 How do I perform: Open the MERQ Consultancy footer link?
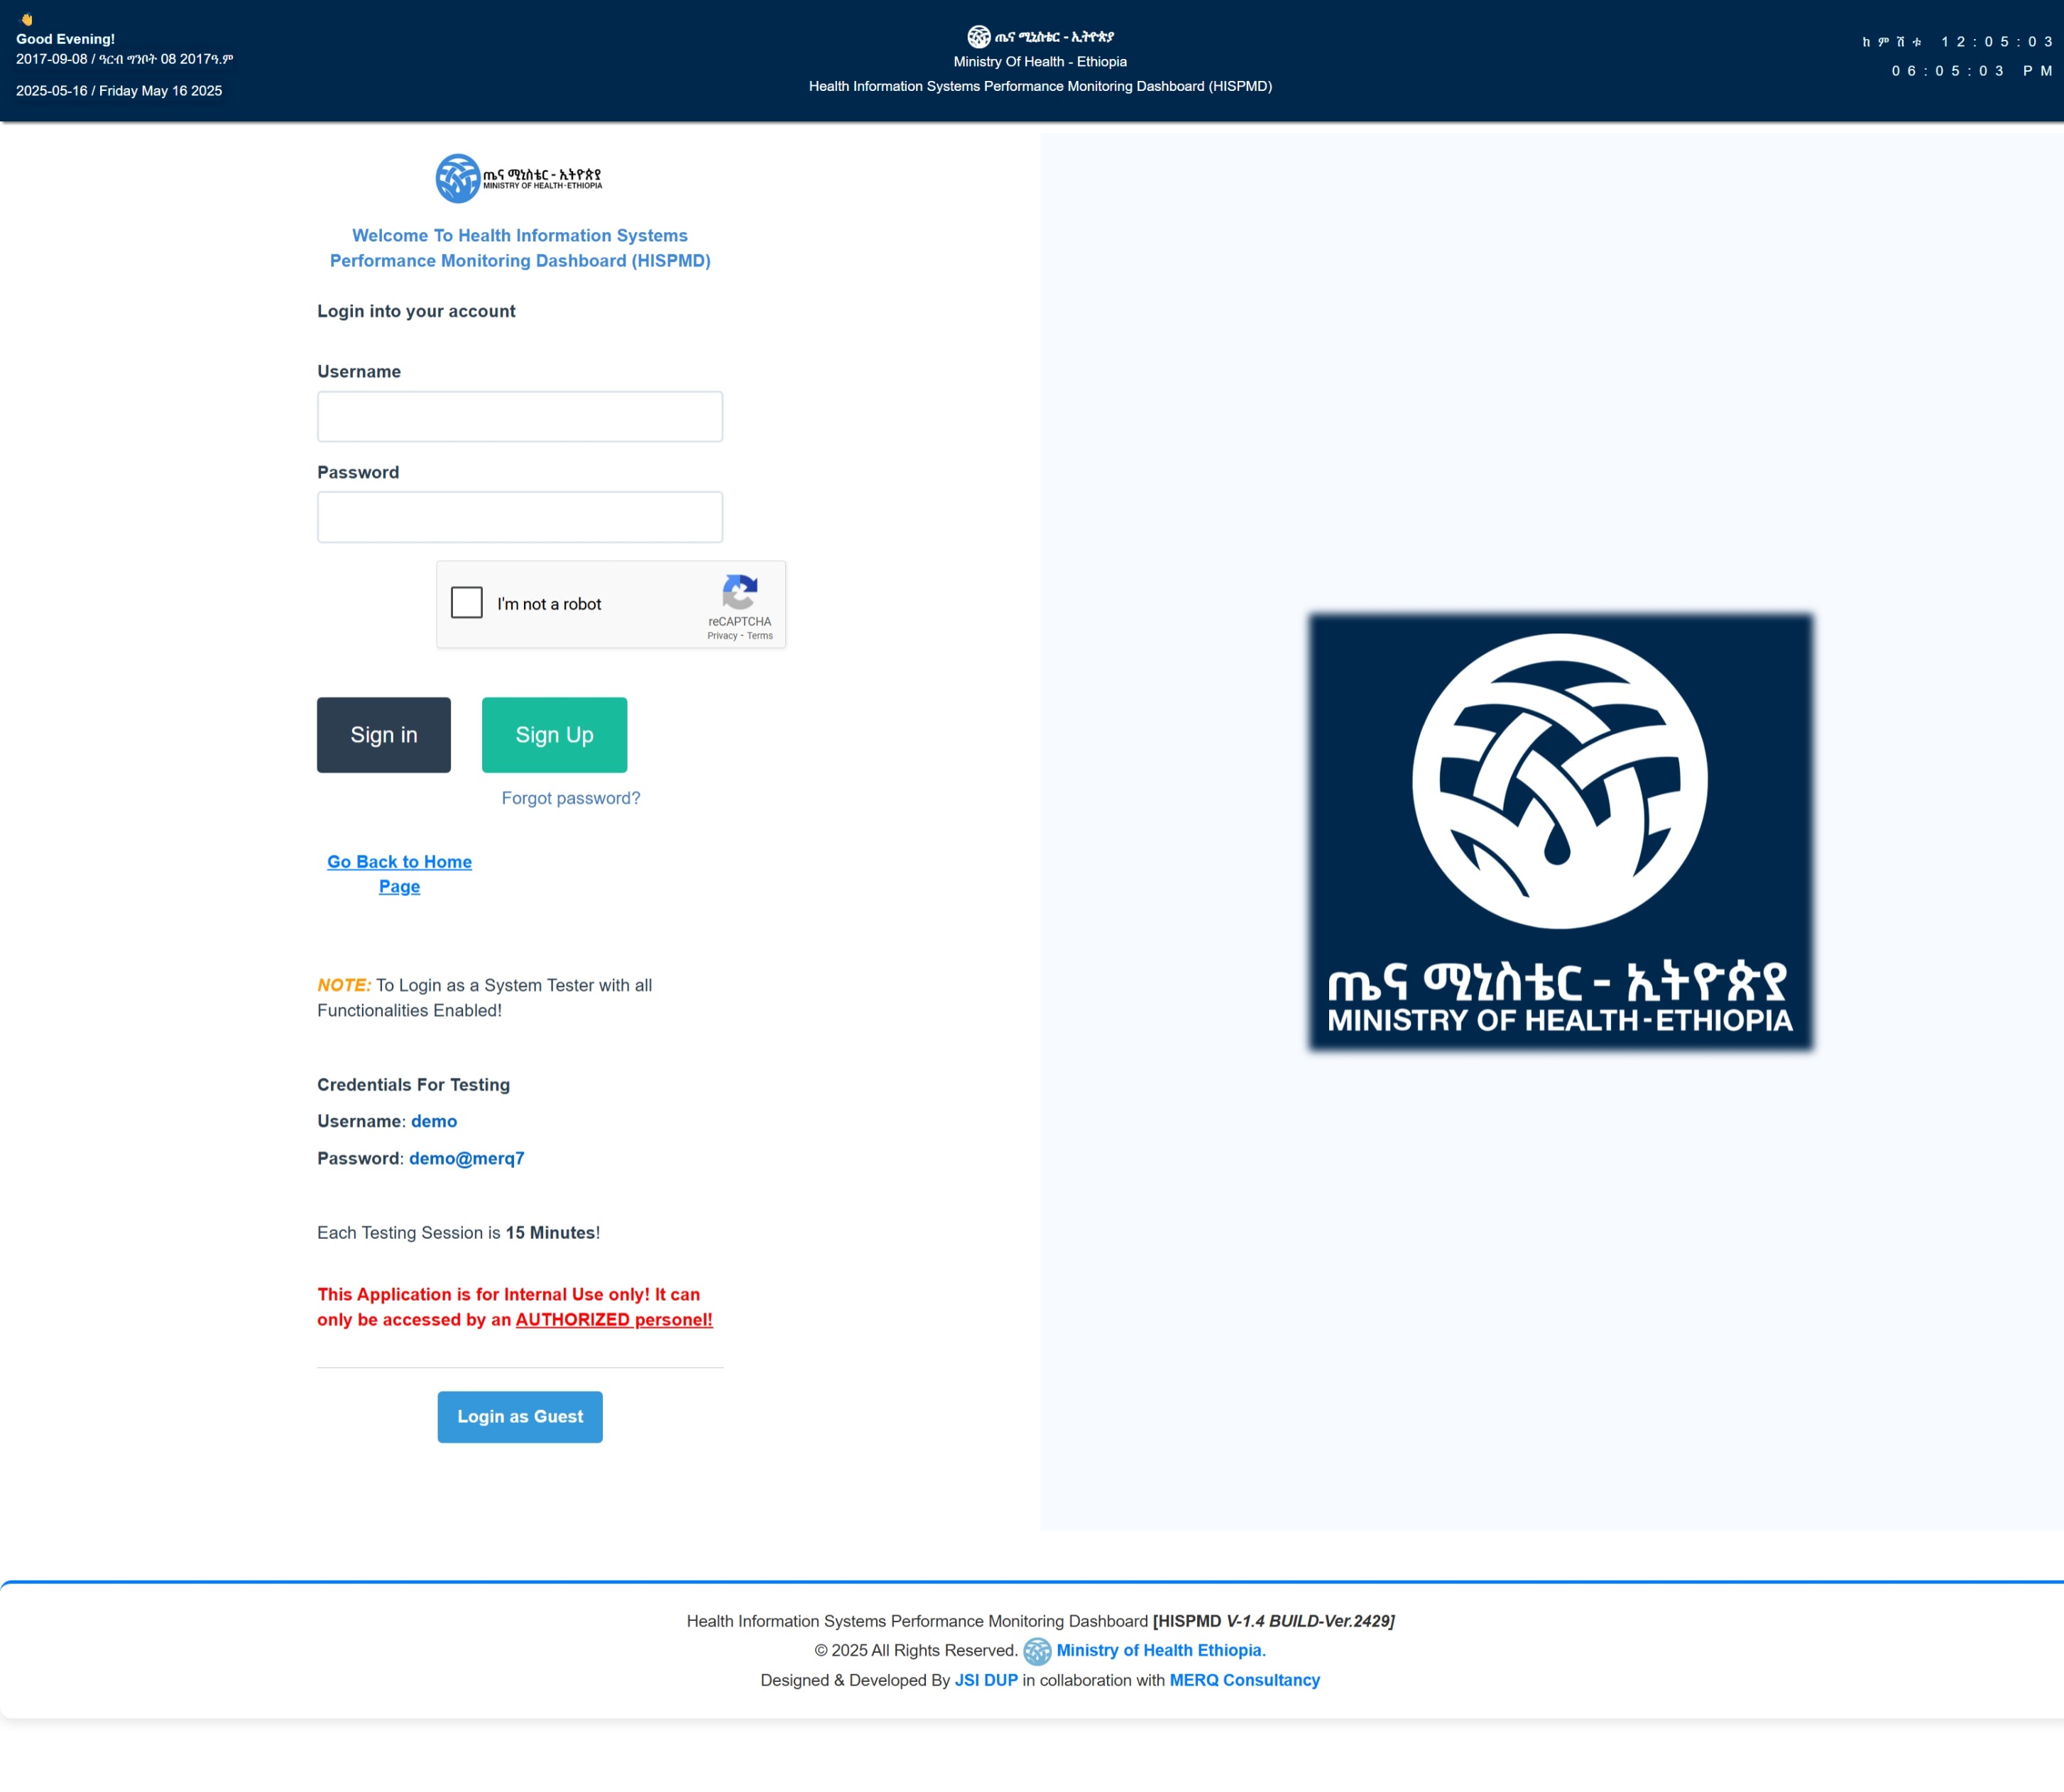pyautogui.click(x=1244, y=1681)
